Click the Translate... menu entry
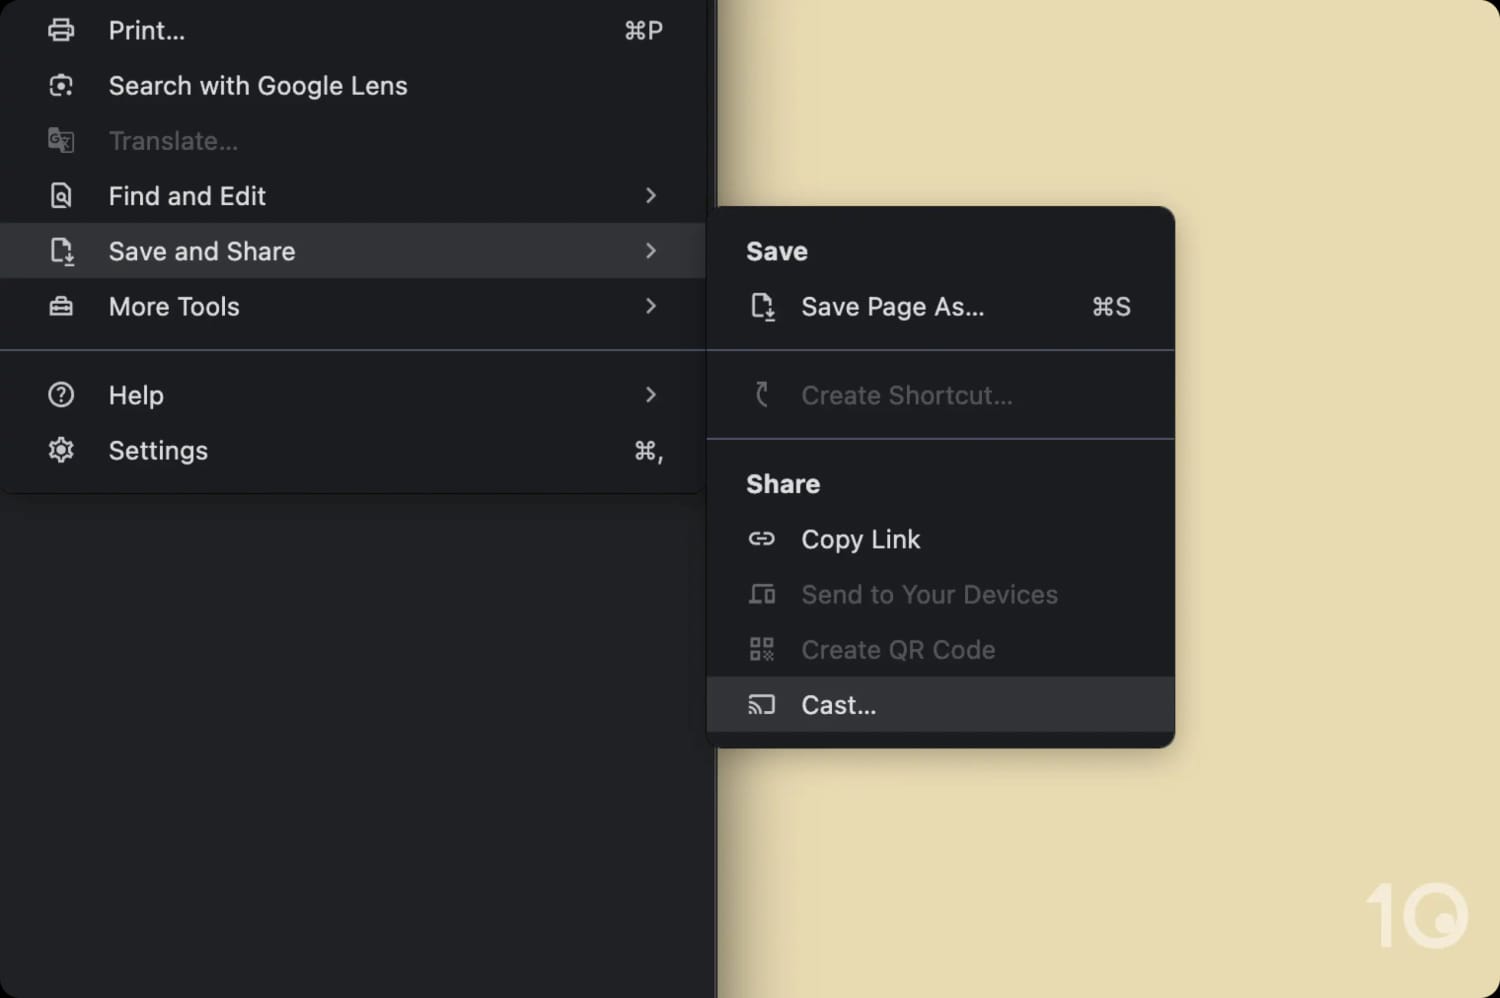 point(353,141)
